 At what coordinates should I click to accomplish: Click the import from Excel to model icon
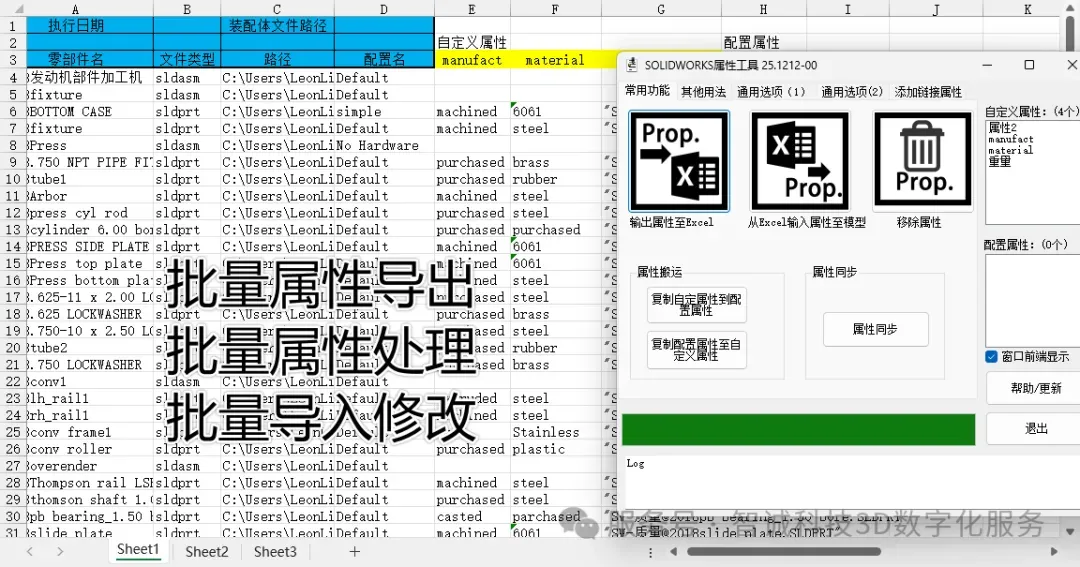coord(800,160)
